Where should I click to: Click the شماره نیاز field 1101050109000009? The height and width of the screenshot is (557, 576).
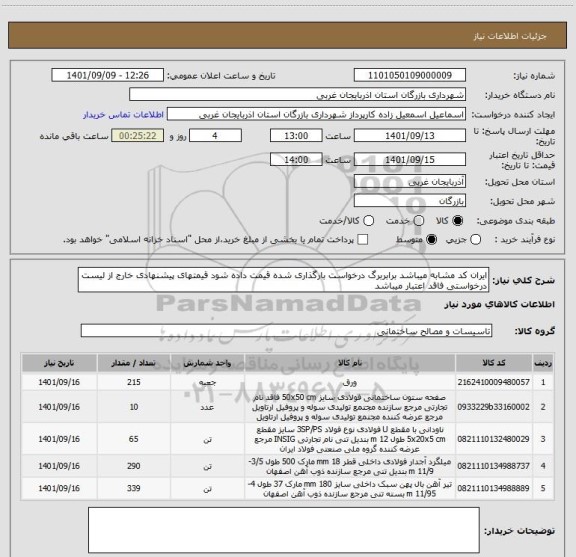pos(410,75)
